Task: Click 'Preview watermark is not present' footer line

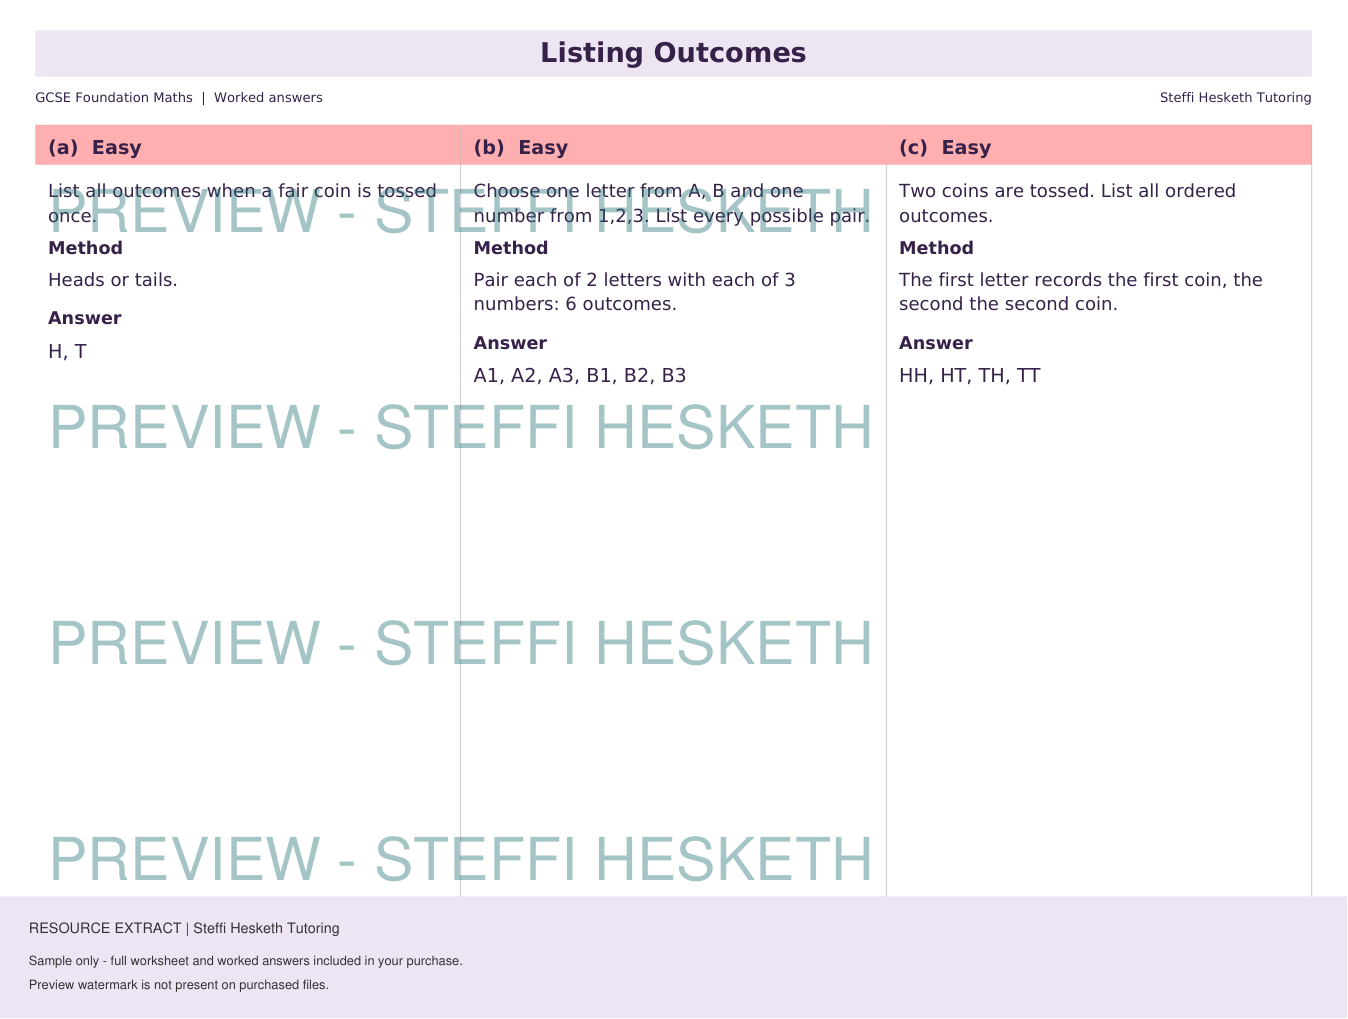Action: pos(178,985)
